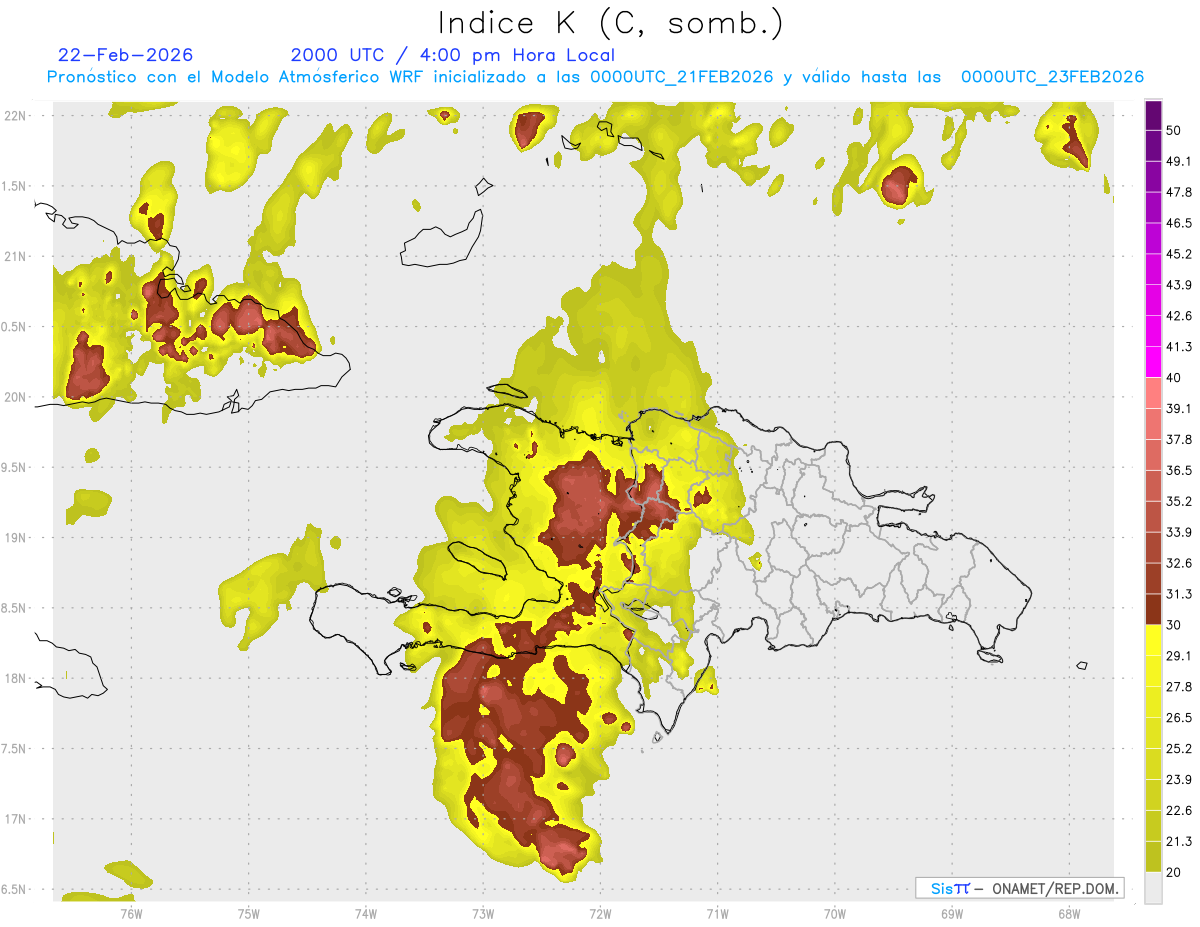1200x927 pixels.
Task: Click the latitude label '17N'
Action: (x=16, y=819)
